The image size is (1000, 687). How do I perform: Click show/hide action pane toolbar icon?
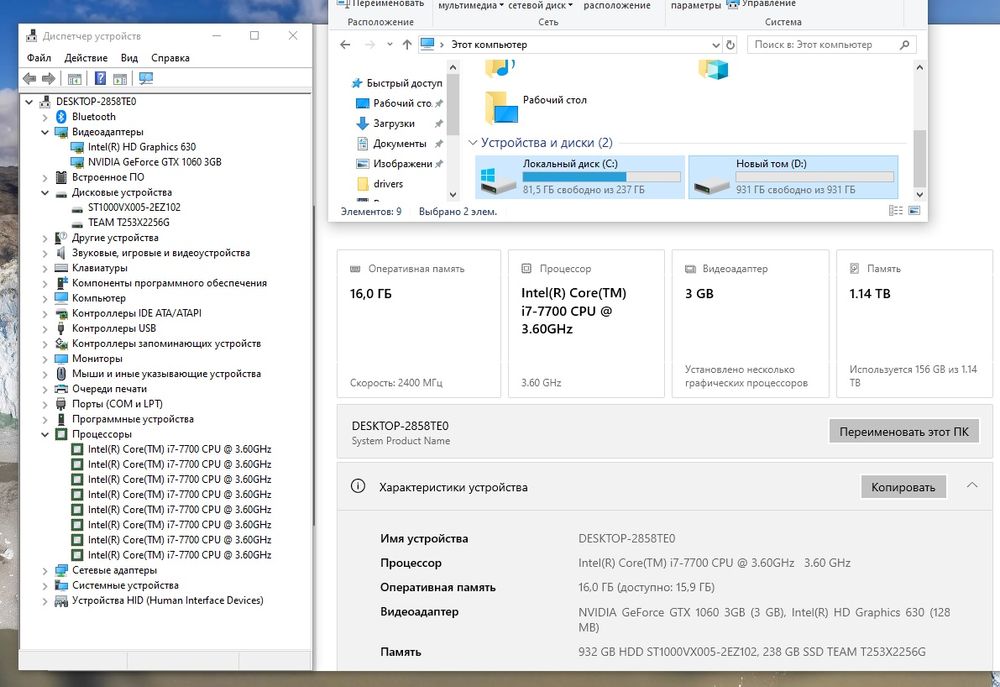pos(120,78)
